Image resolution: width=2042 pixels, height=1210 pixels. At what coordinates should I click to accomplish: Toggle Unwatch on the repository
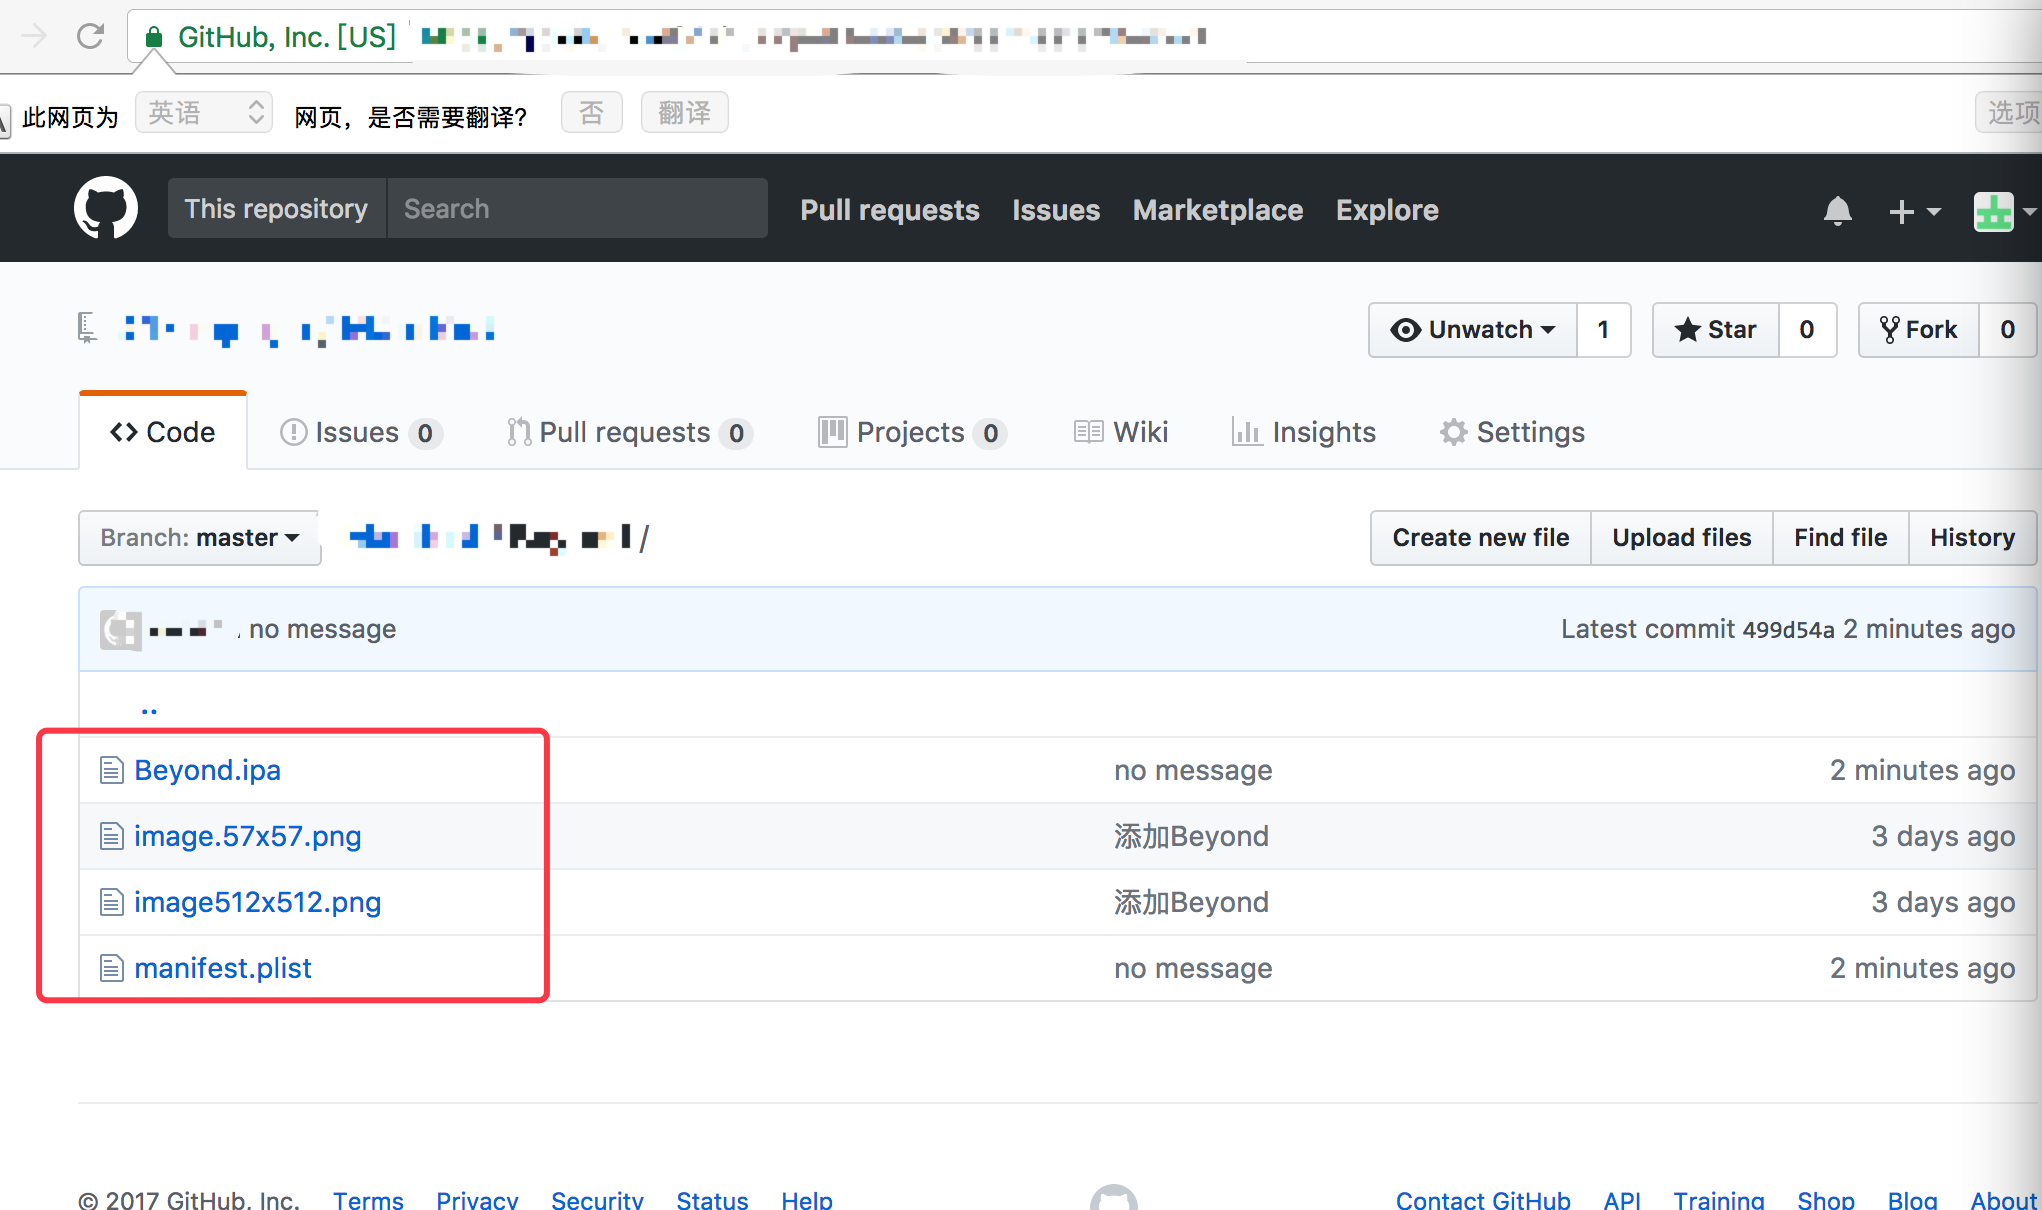(x=1473, y=330)
